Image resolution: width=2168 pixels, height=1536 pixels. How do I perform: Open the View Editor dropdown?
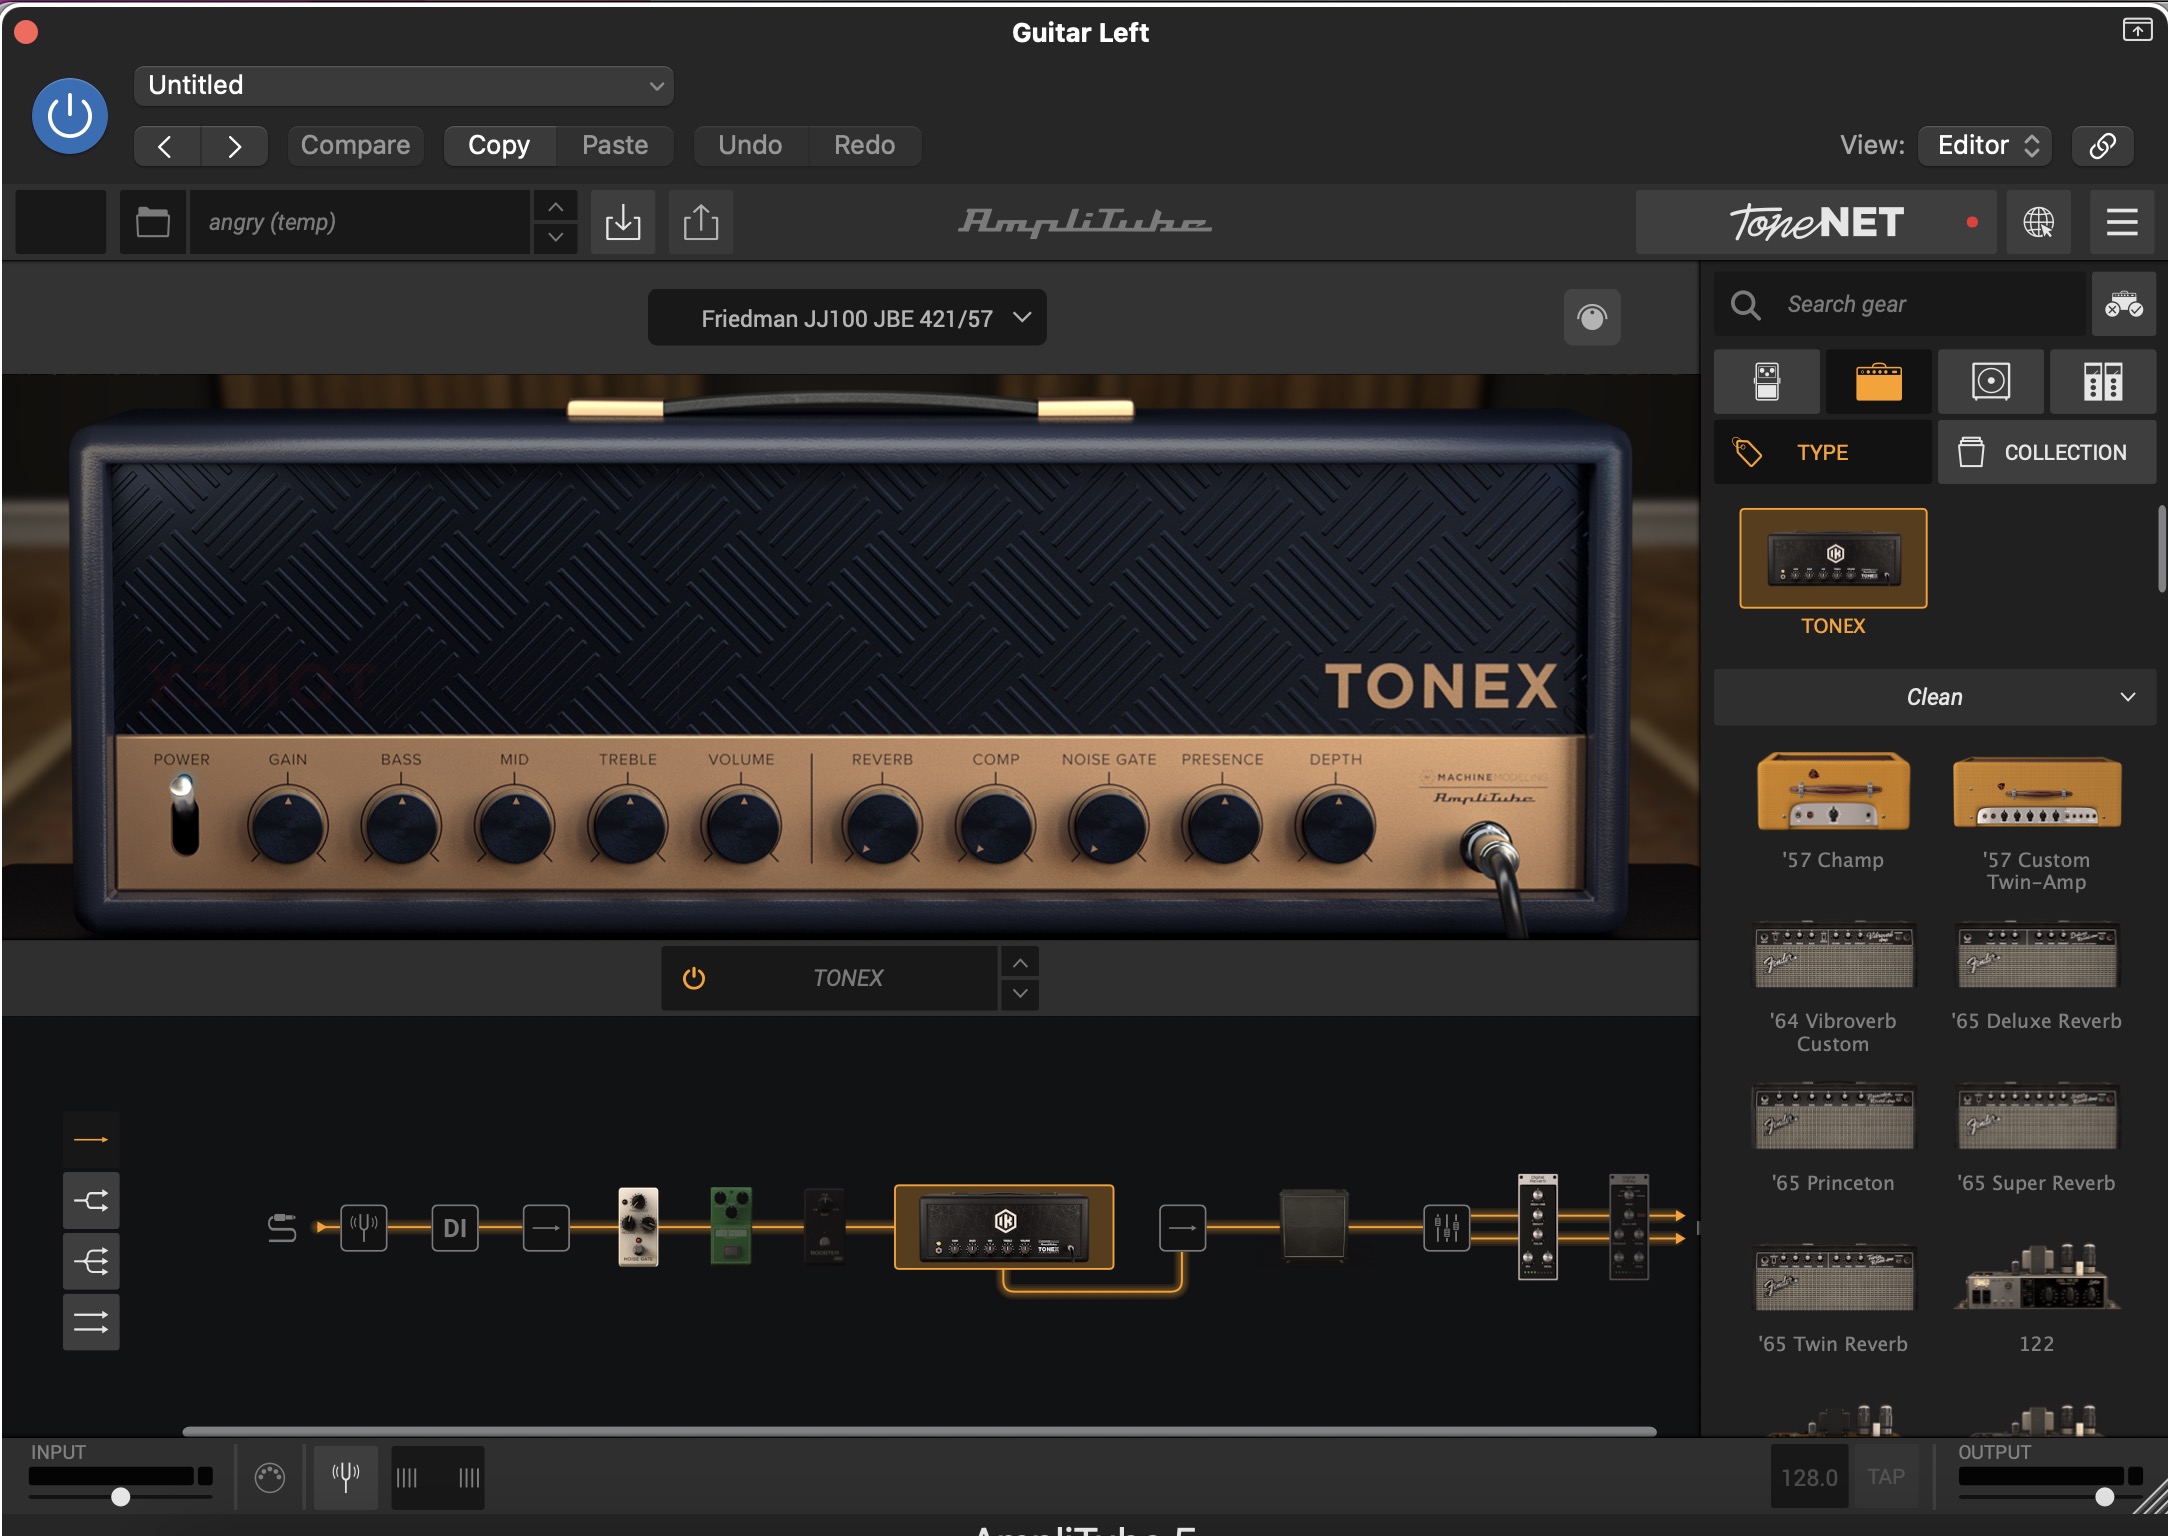(1986, 146)
